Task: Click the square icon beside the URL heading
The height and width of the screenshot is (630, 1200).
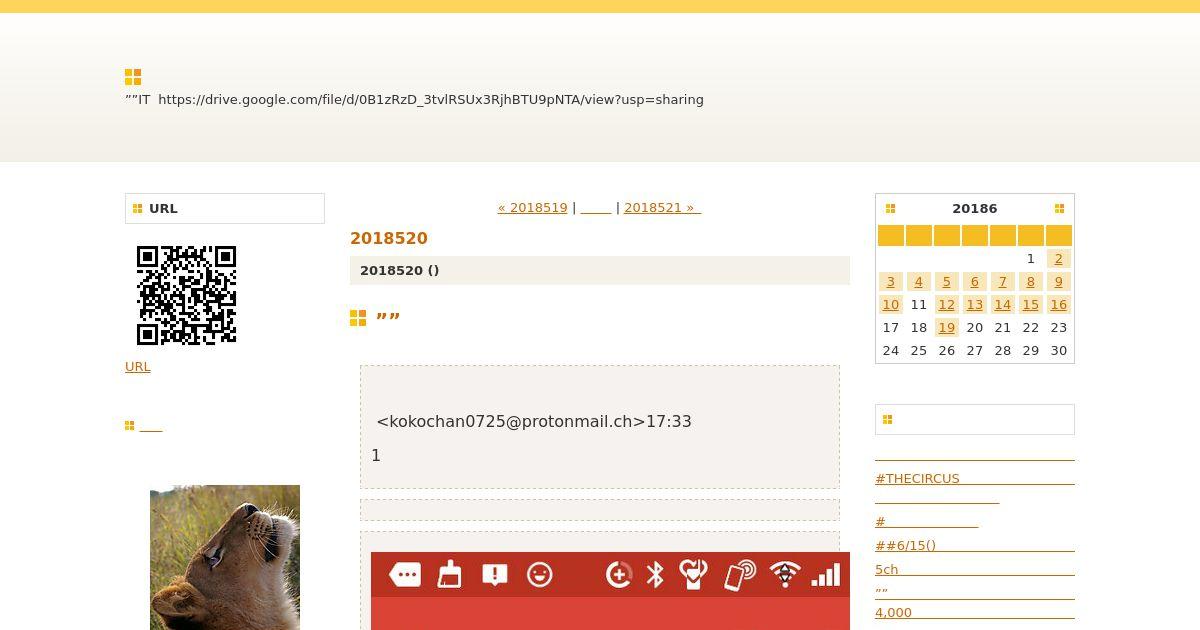Action: [138, 209]
